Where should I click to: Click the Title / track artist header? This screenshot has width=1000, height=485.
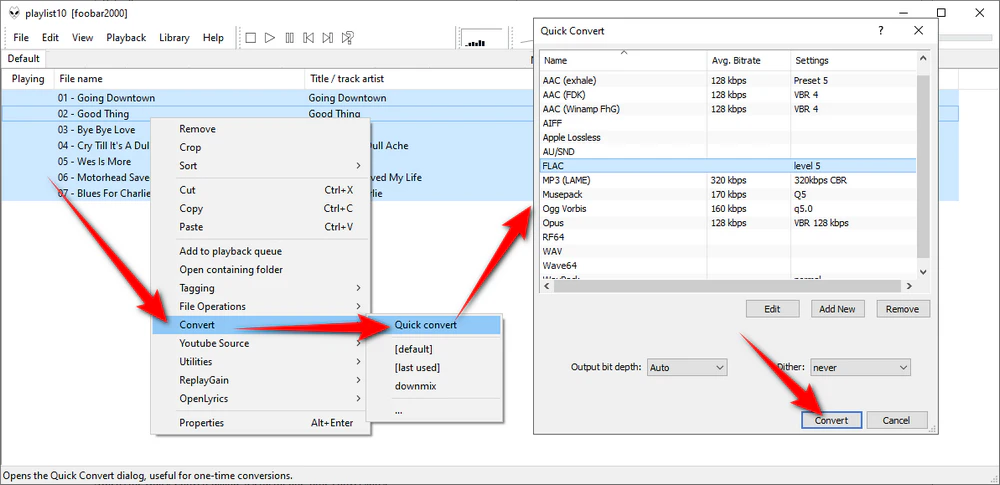pos(418,79)
